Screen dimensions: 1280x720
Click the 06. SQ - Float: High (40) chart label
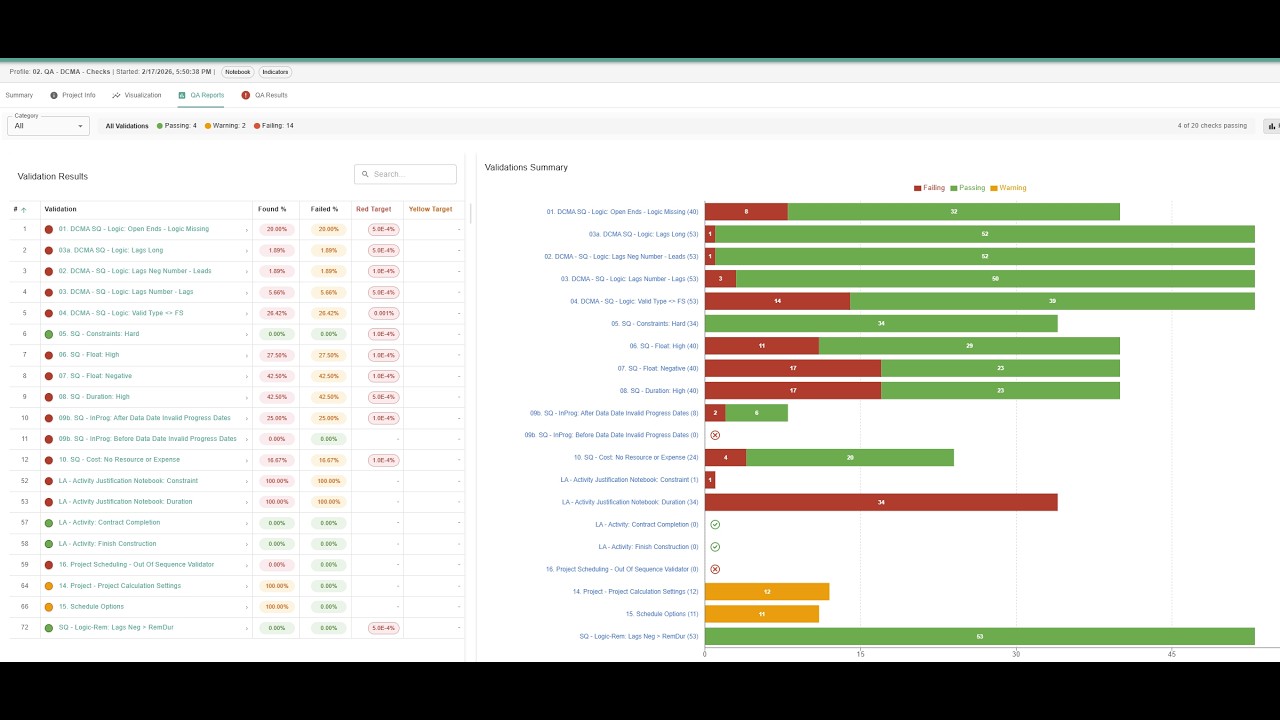664,346
